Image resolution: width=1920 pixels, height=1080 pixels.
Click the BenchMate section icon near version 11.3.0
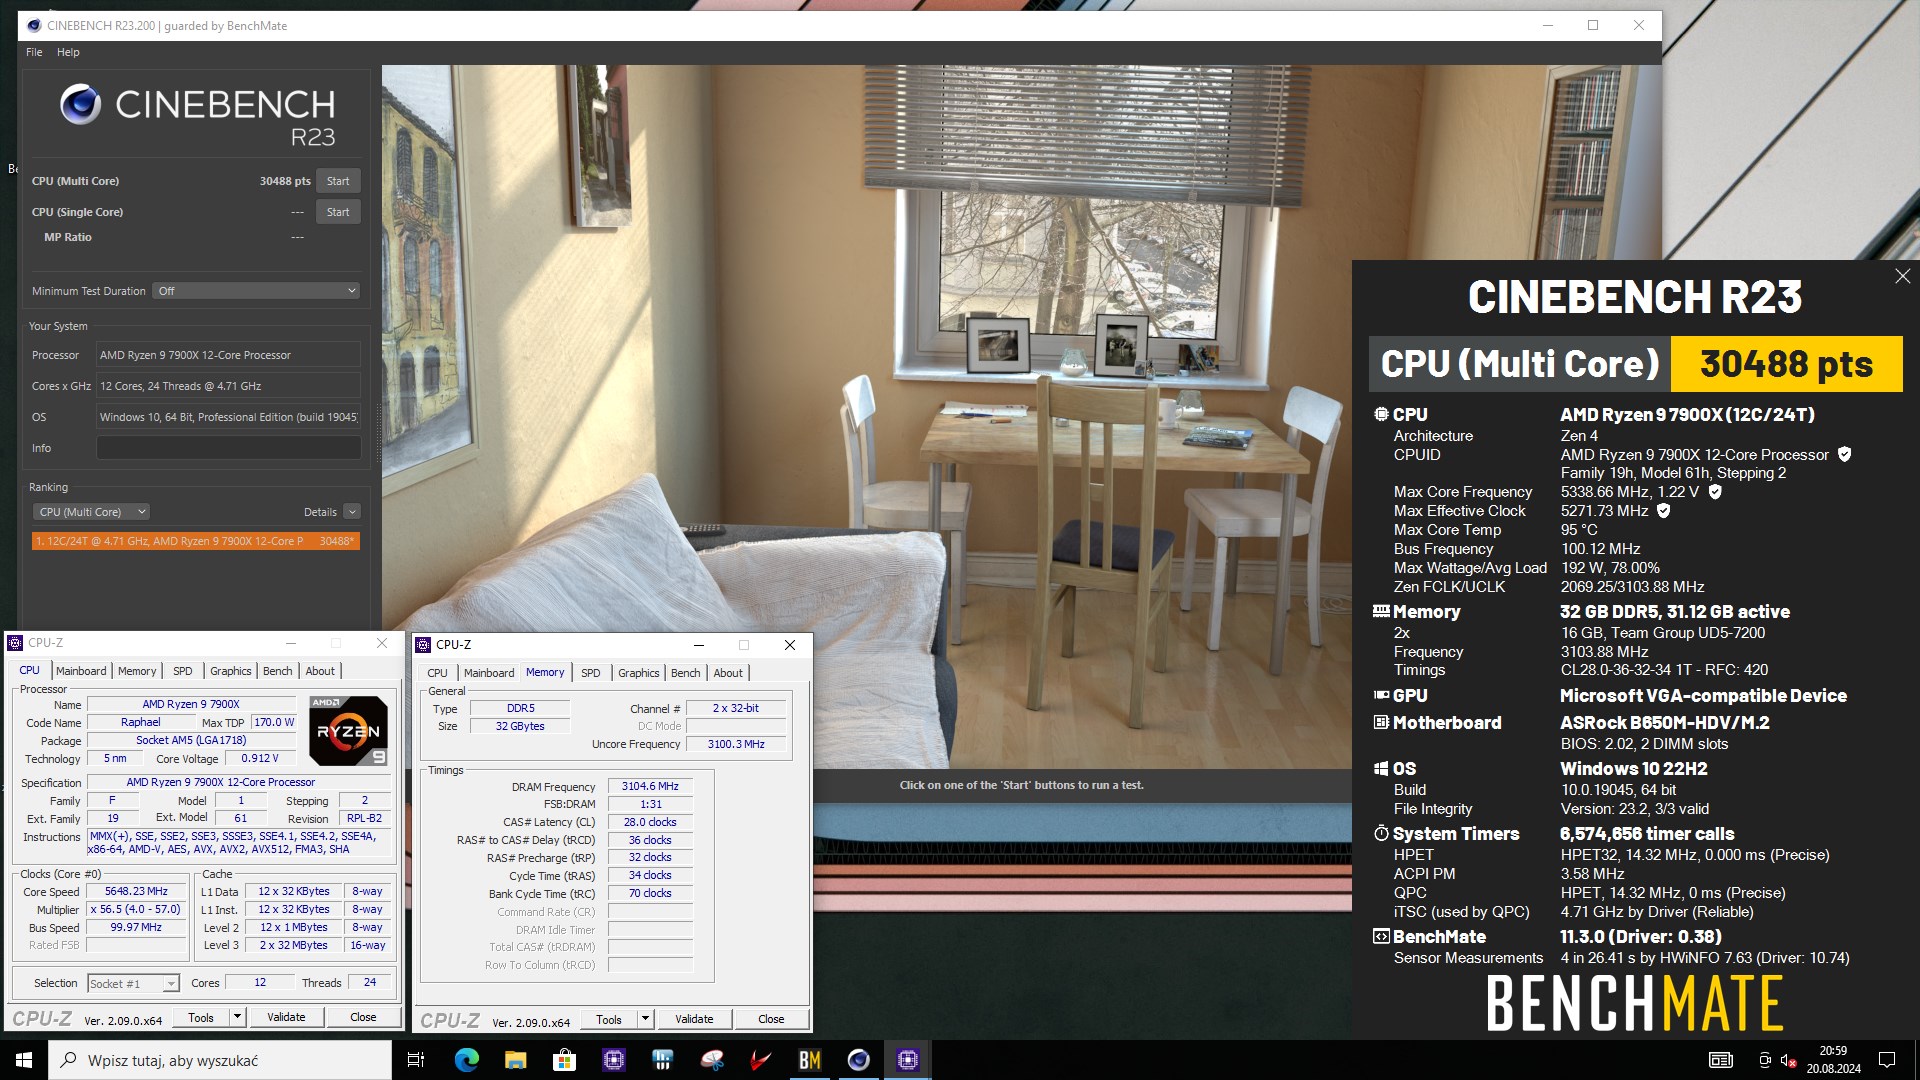(1381, 937)
